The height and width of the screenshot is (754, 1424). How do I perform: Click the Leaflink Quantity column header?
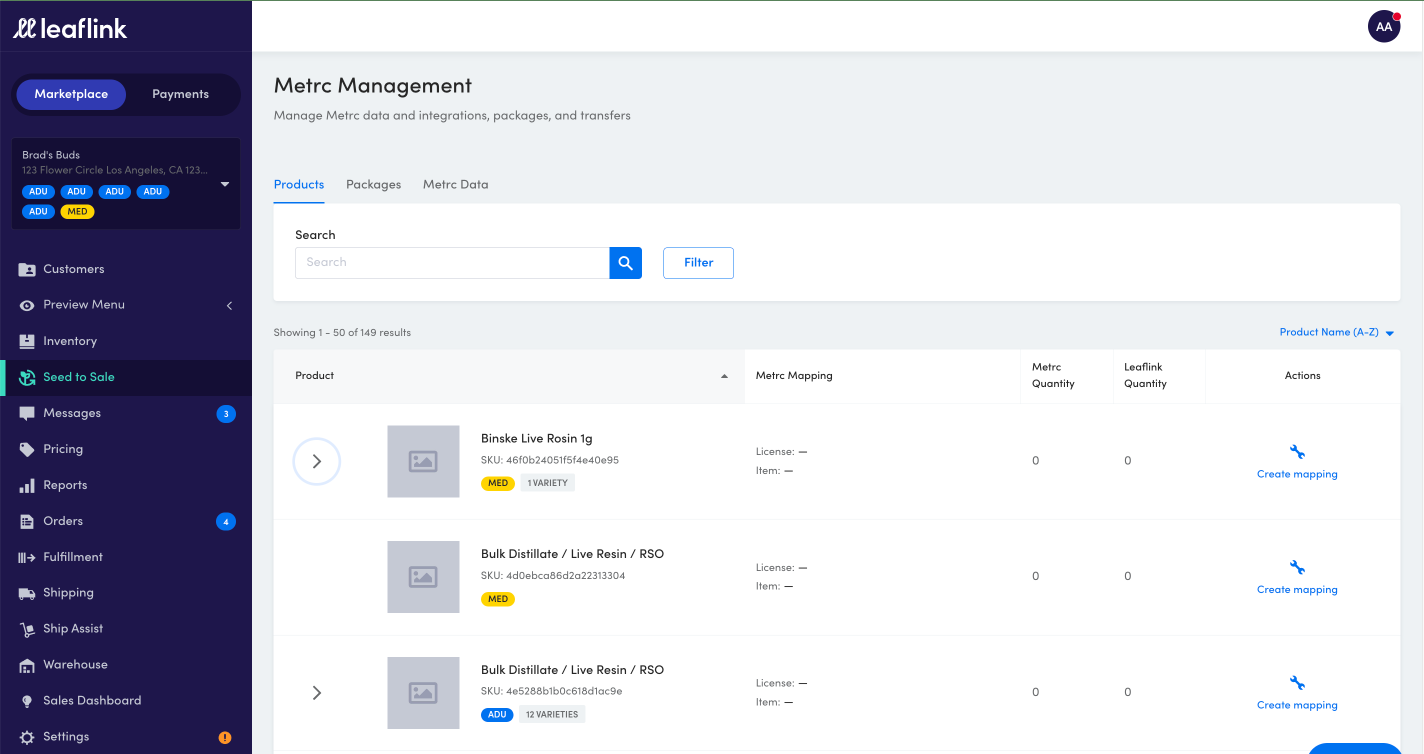[x=1145, y=375]
